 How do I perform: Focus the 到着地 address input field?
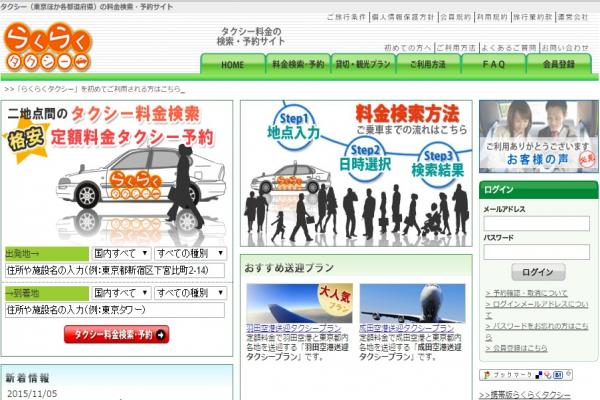click(115, 310)
